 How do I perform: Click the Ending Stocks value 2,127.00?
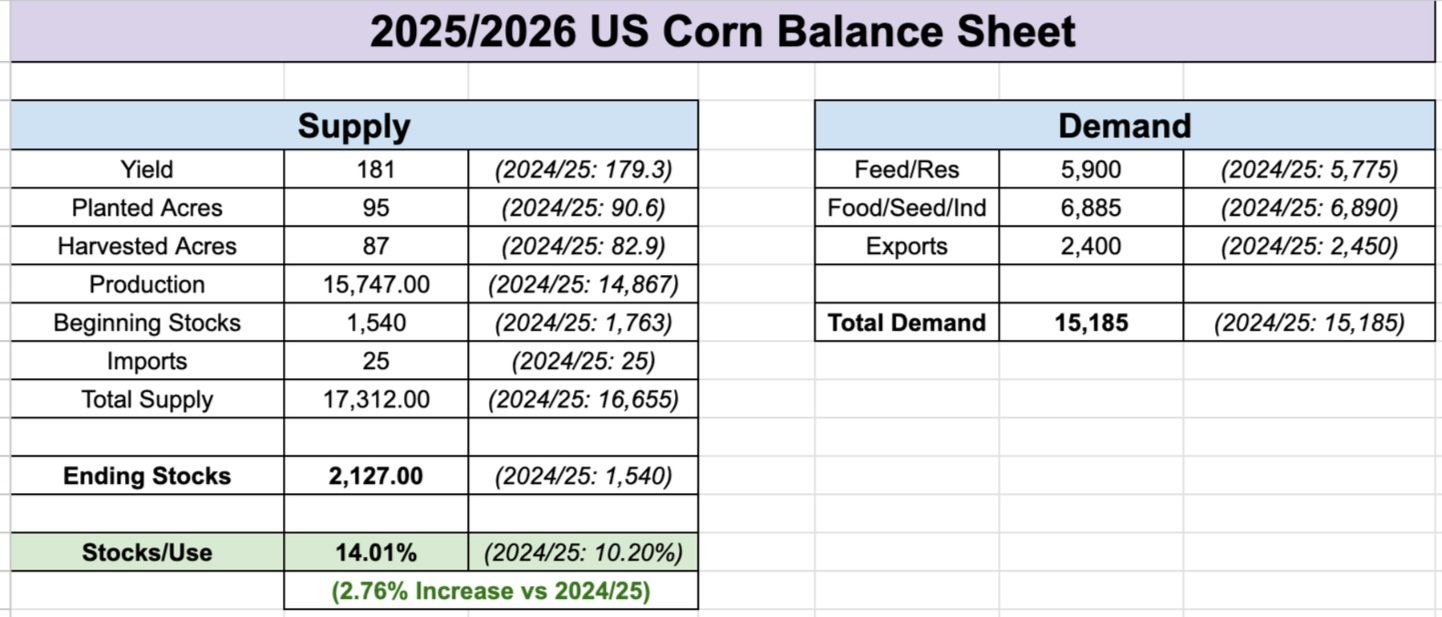click(x=376, y=476)
